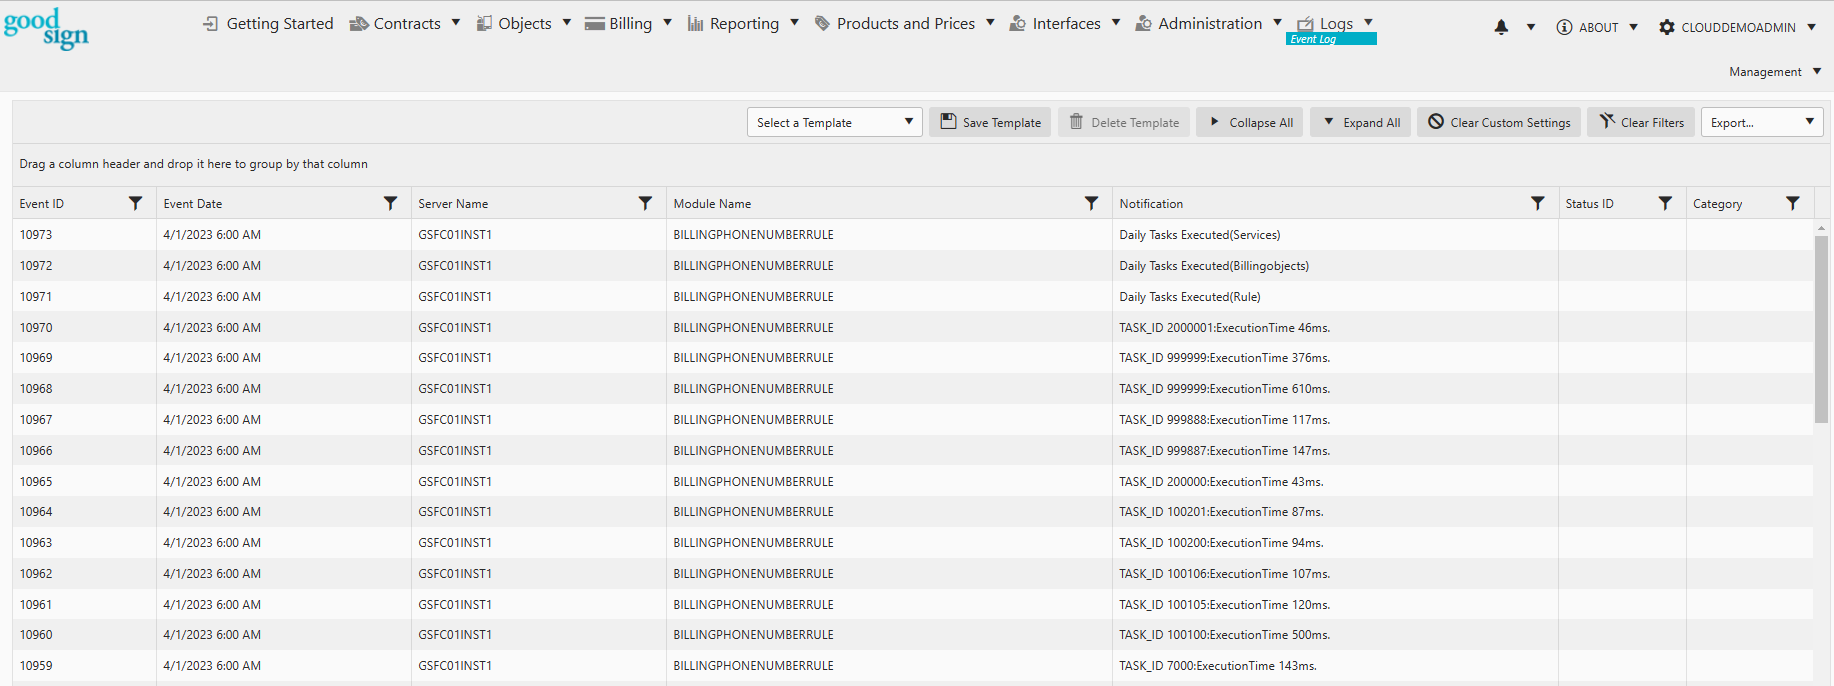
Task: Filter the Server Name column
Action: (645, 203)
